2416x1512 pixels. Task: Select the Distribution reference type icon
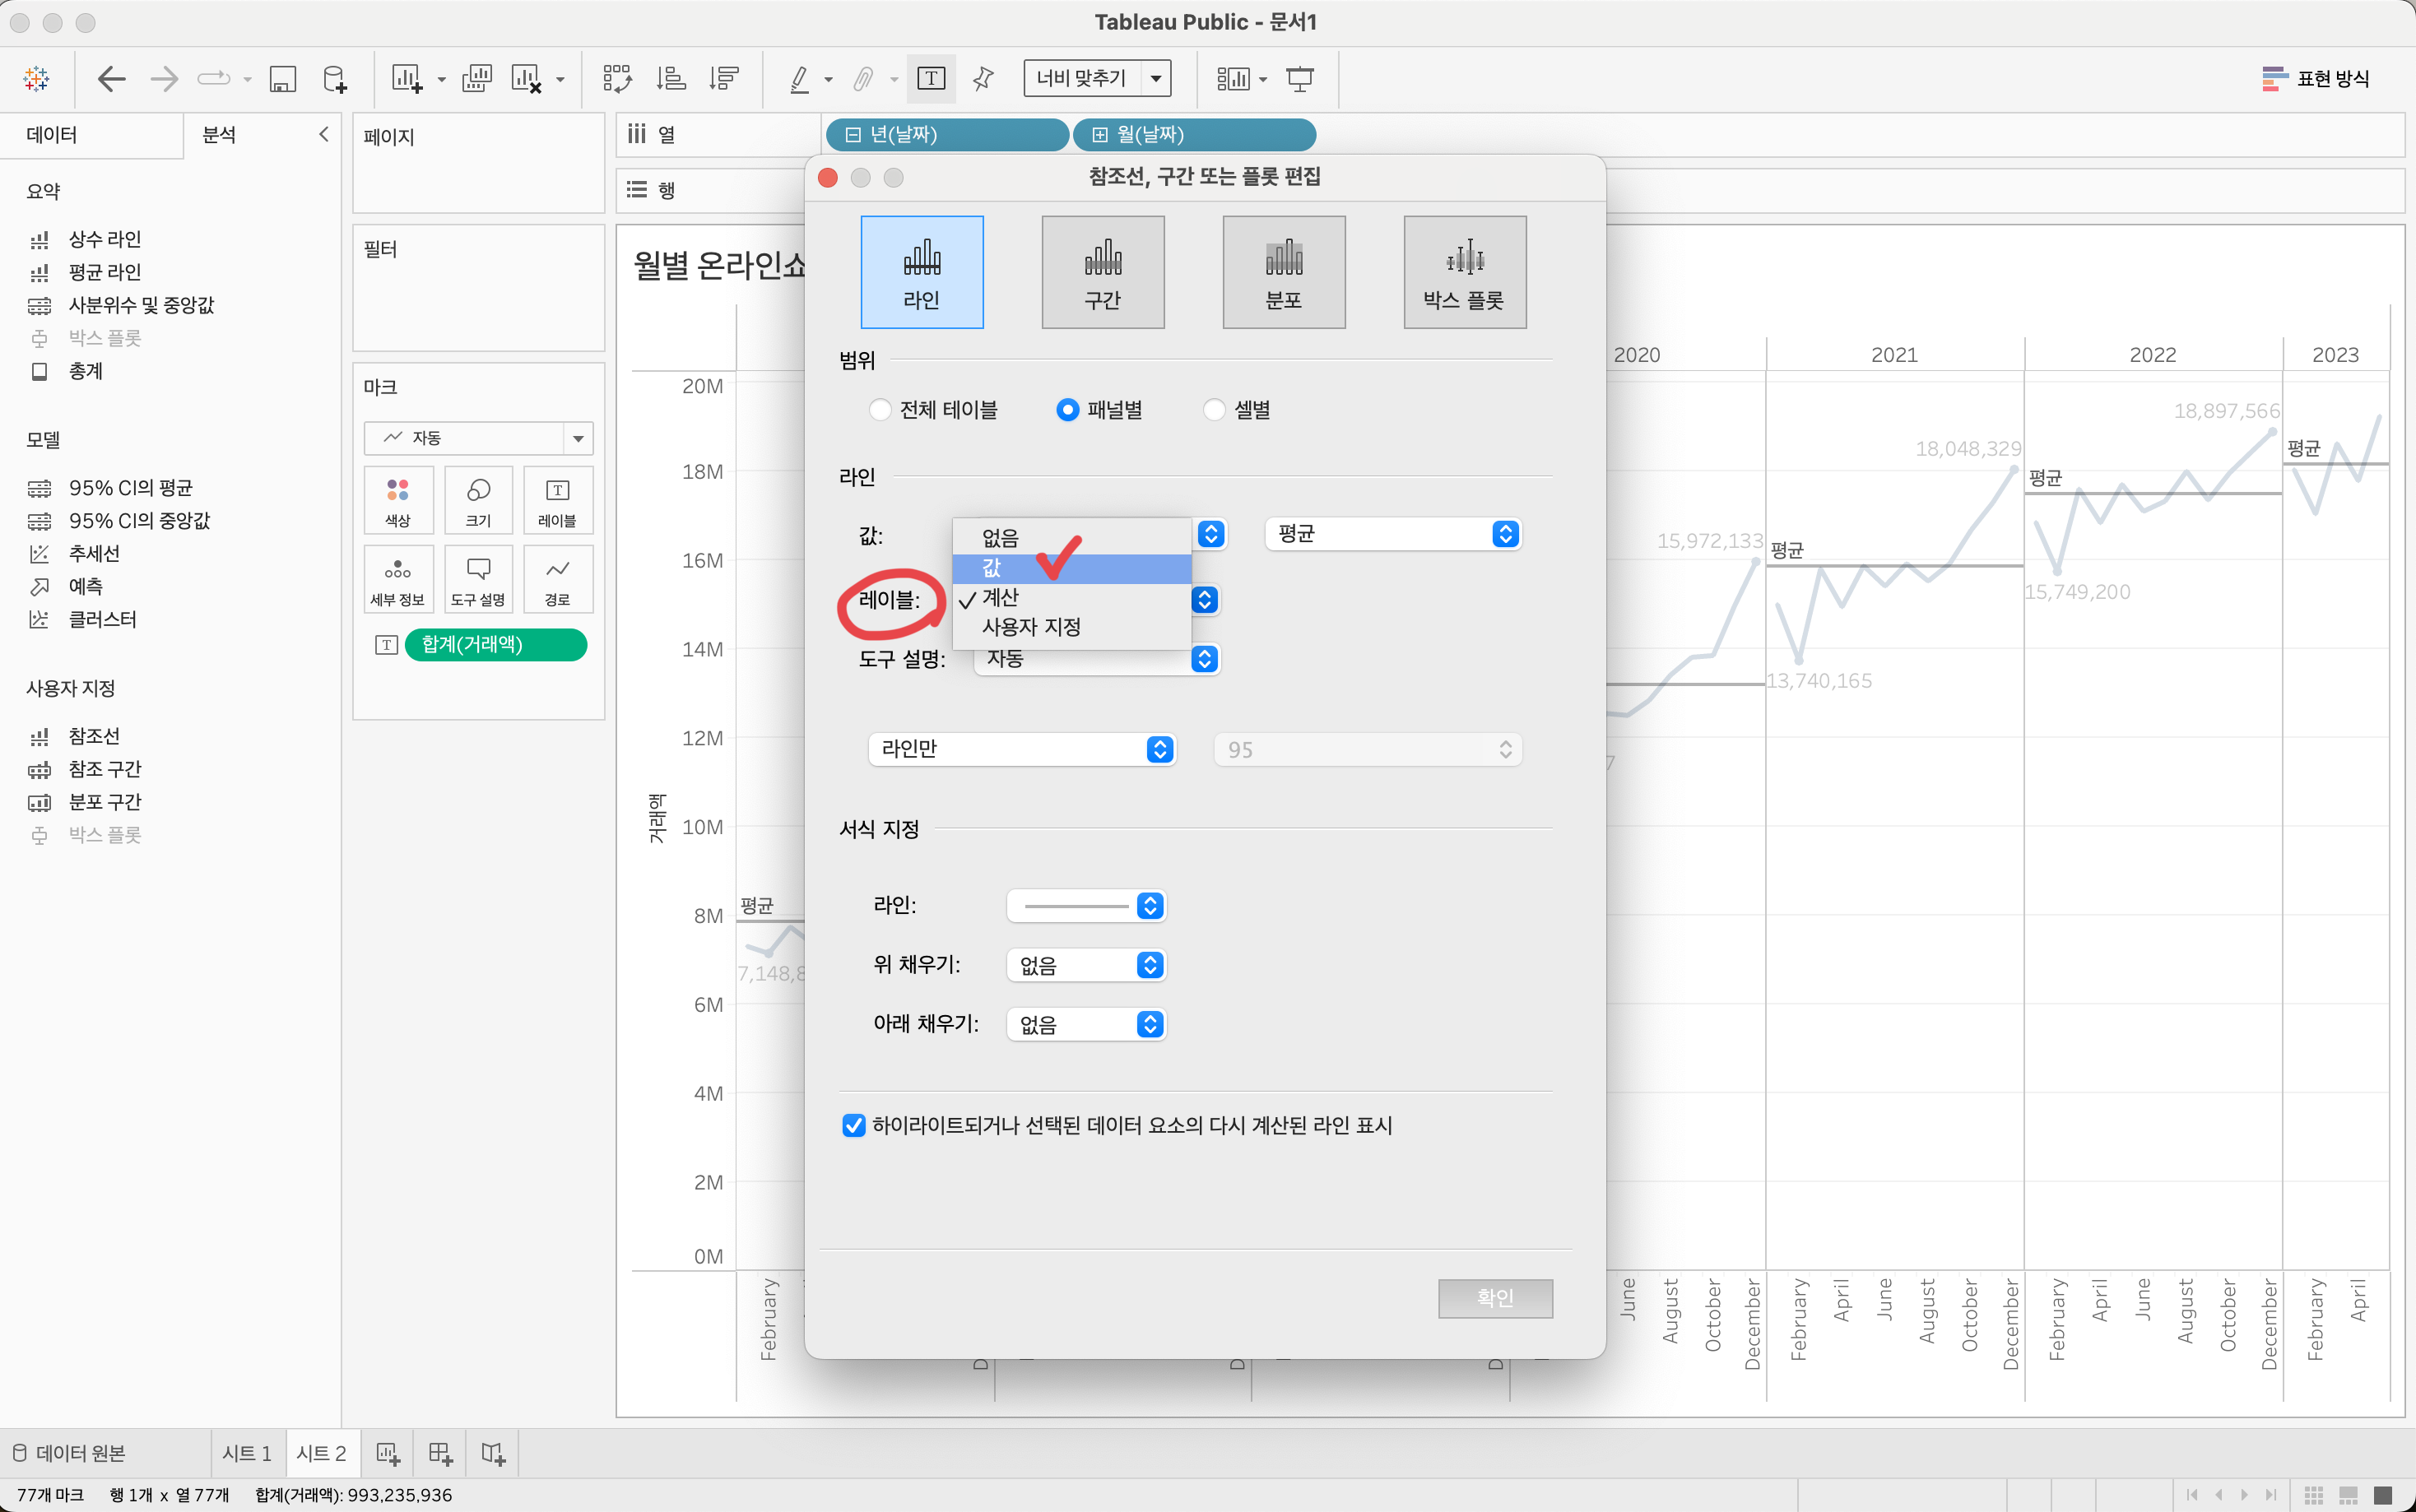(1283, 272)
